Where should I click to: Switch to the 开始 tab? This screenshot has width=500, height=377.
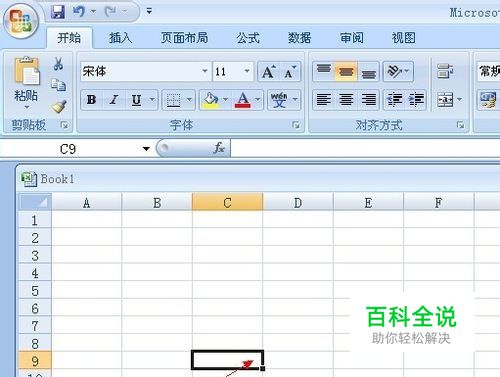tap(69, 38)
